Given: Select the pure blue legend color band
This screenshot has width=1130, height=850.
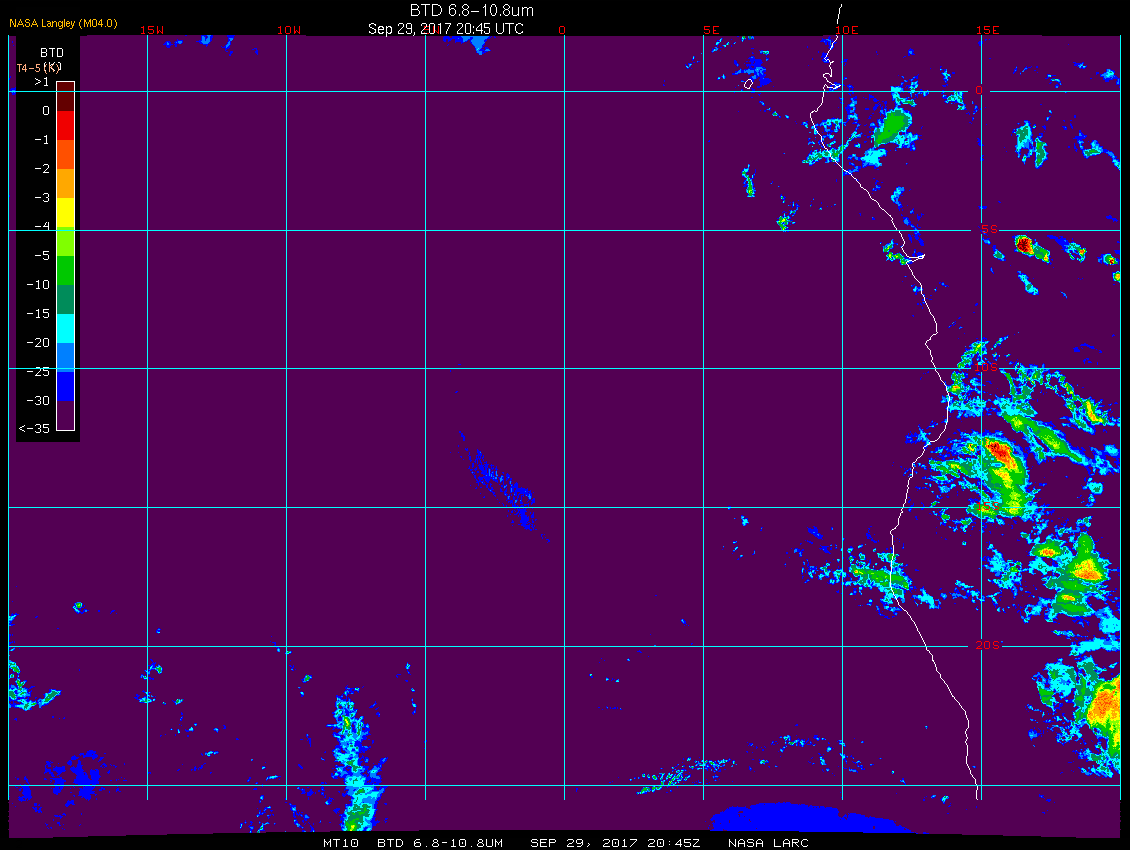Looking at the screenshot, I should [66, 386].
